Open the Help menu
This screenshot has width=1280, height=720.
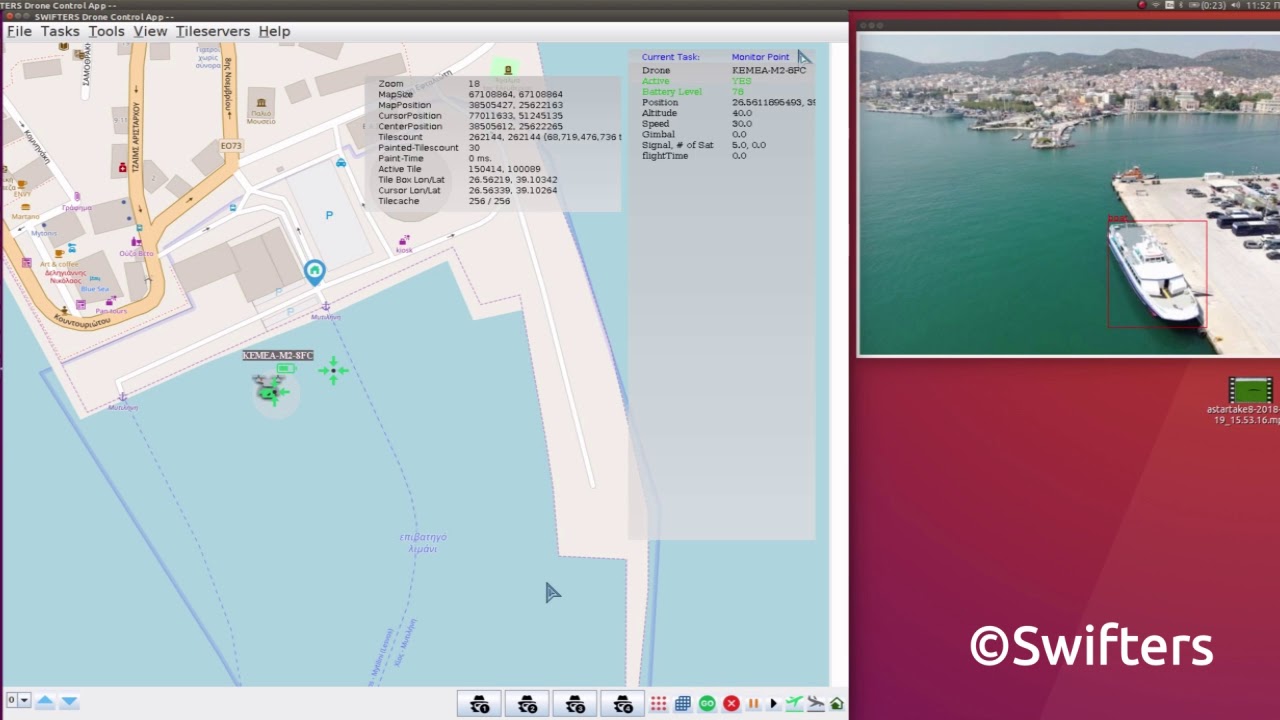coord(274,31)
